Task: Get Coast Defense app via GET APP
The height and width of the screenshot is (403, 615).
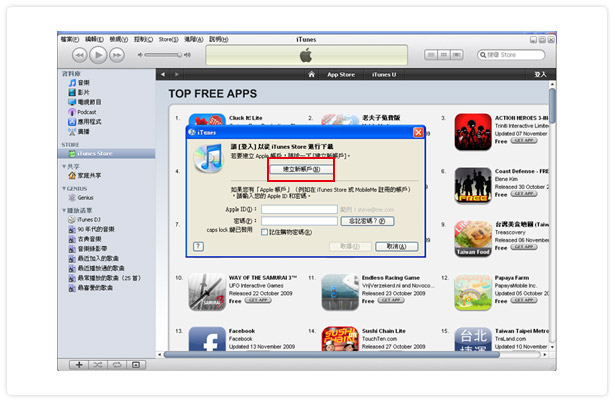Action: pos(524,194)
